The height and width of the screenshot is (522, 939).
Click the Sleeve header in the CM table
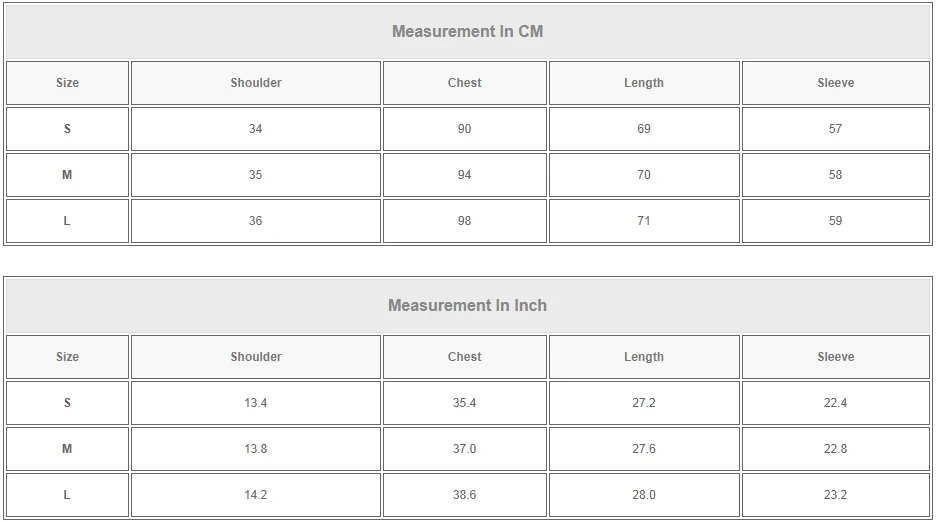835,83
